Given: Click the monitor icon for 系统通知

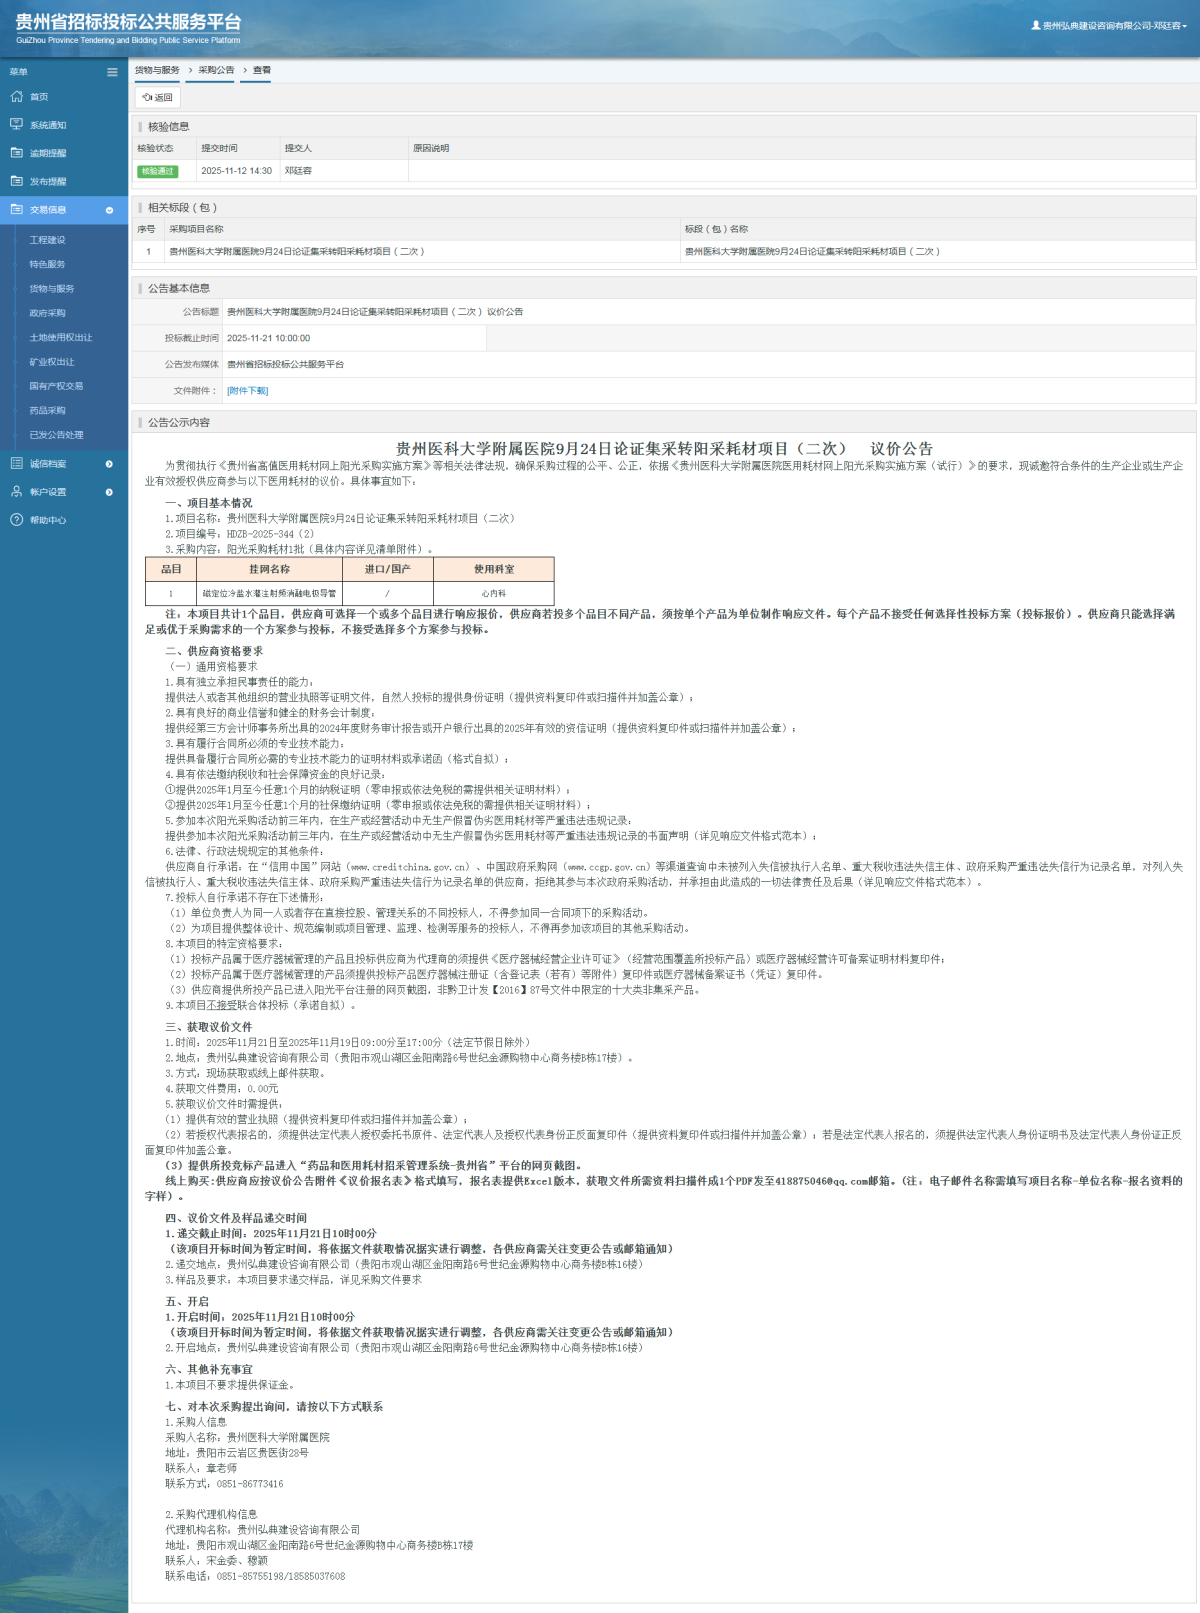Looking at the screenshot, I should tap(16, 125).
